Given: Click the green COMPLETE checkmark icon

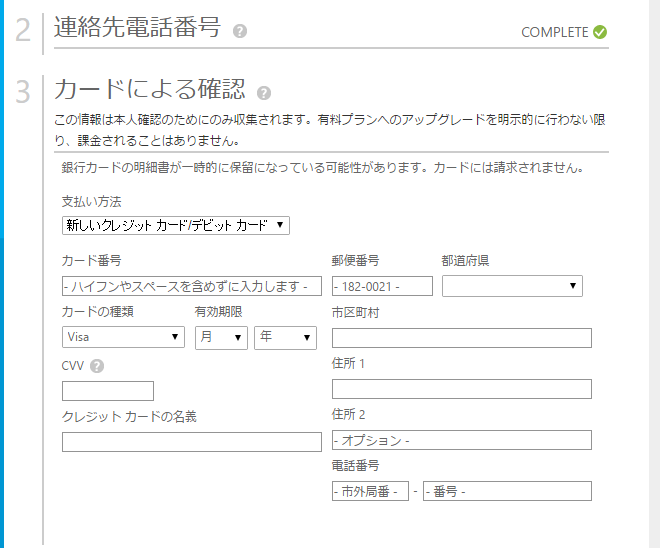Looking at the screenshot, I should click(x=600, y=32).
